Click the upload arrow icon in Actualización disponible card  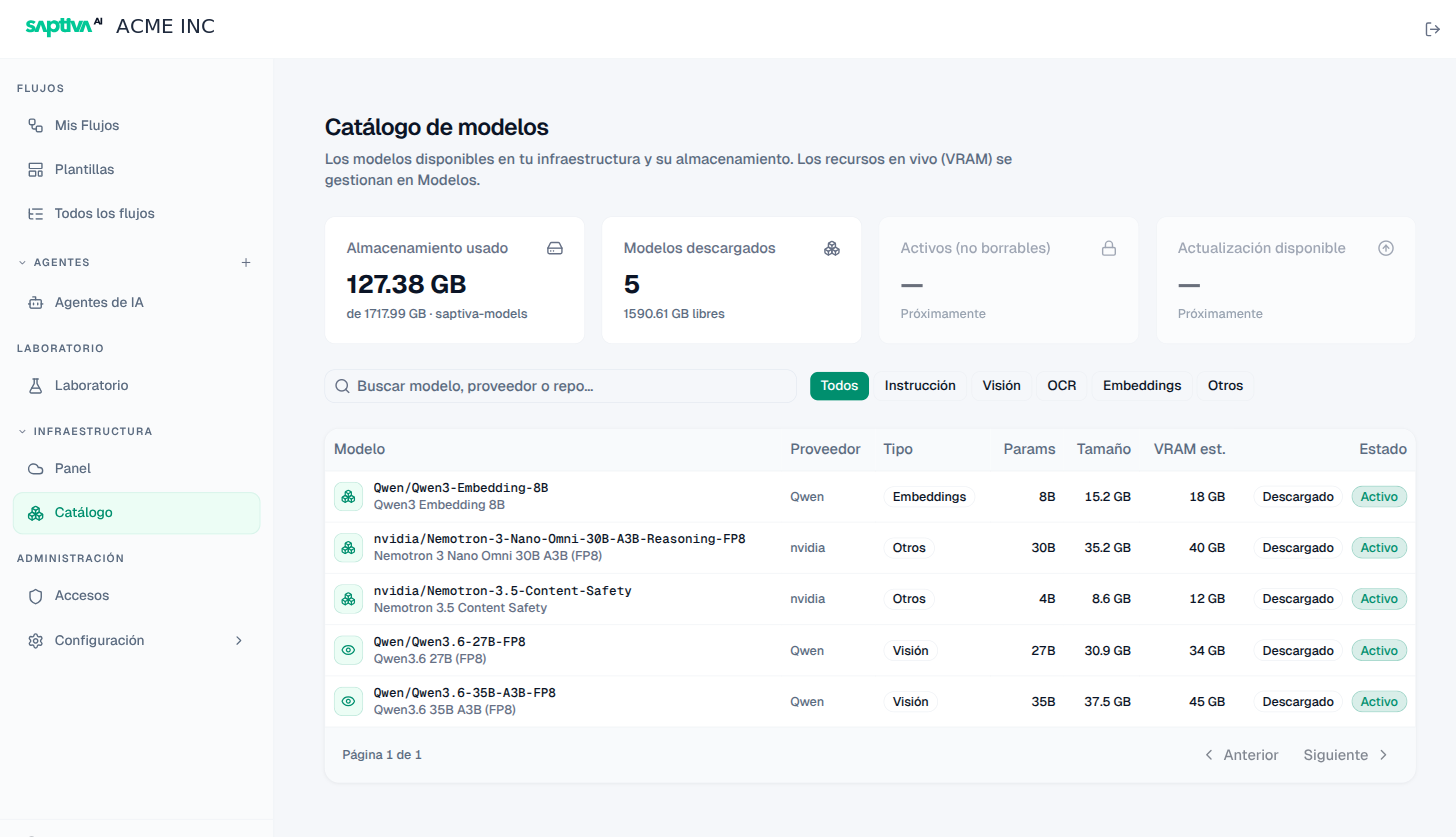1386,248
